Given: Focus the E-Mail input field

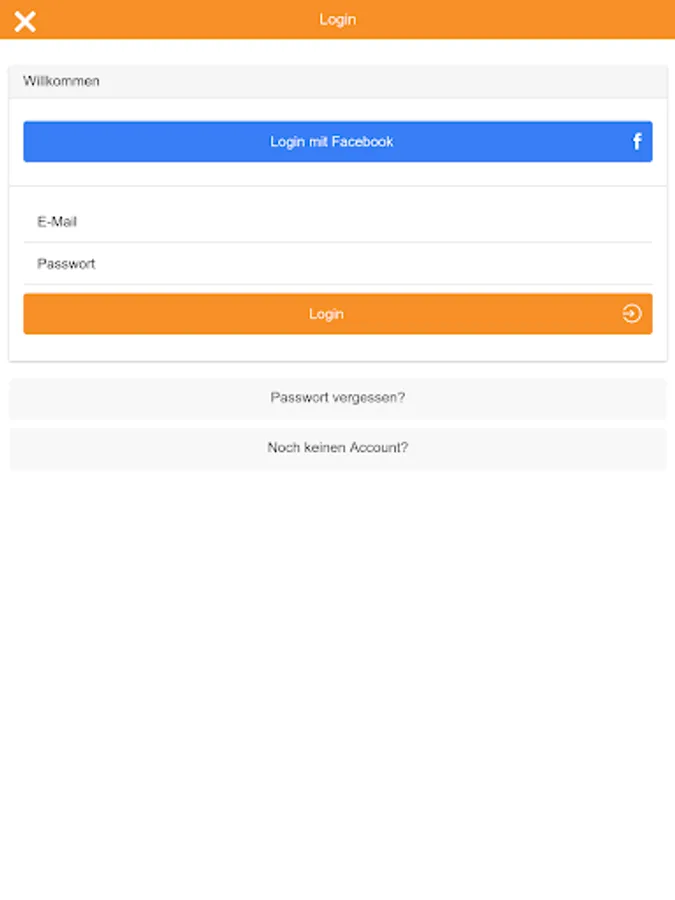Looking at the screenshot, I should (338, 222).
